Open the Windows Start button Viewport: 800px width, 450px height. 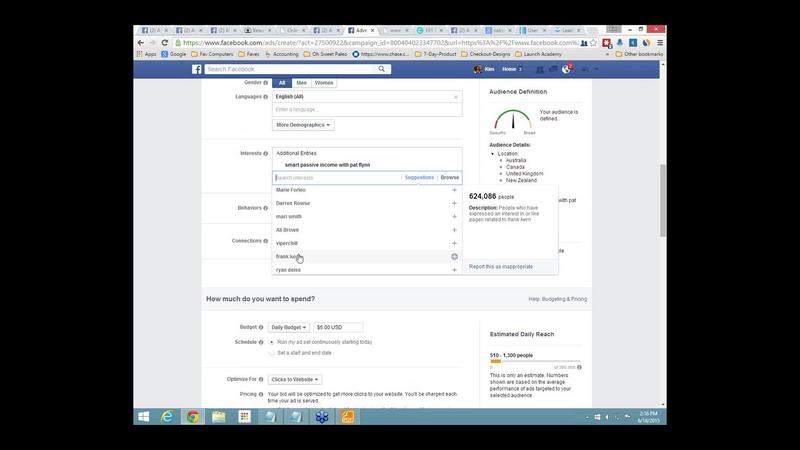[144, 417]
